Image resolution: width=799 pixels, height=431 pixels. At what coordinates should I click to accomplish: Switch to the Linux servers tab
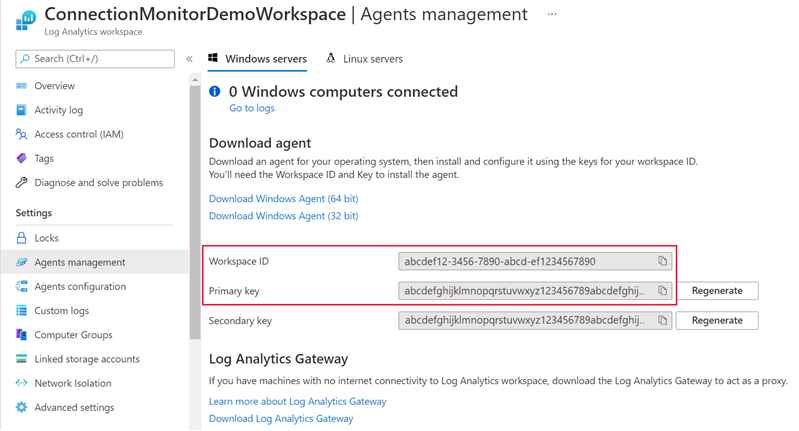coord(365,59)
